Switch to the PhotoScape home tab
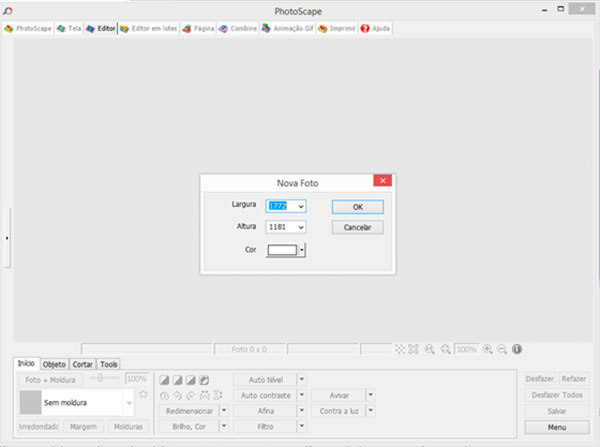The width and height of the screenshot is (600, 447). tap(28, 28)
